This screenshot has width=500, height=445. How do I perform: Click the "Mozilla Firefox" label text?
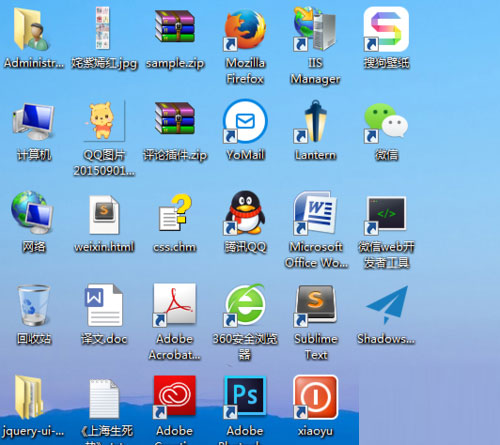245,71
